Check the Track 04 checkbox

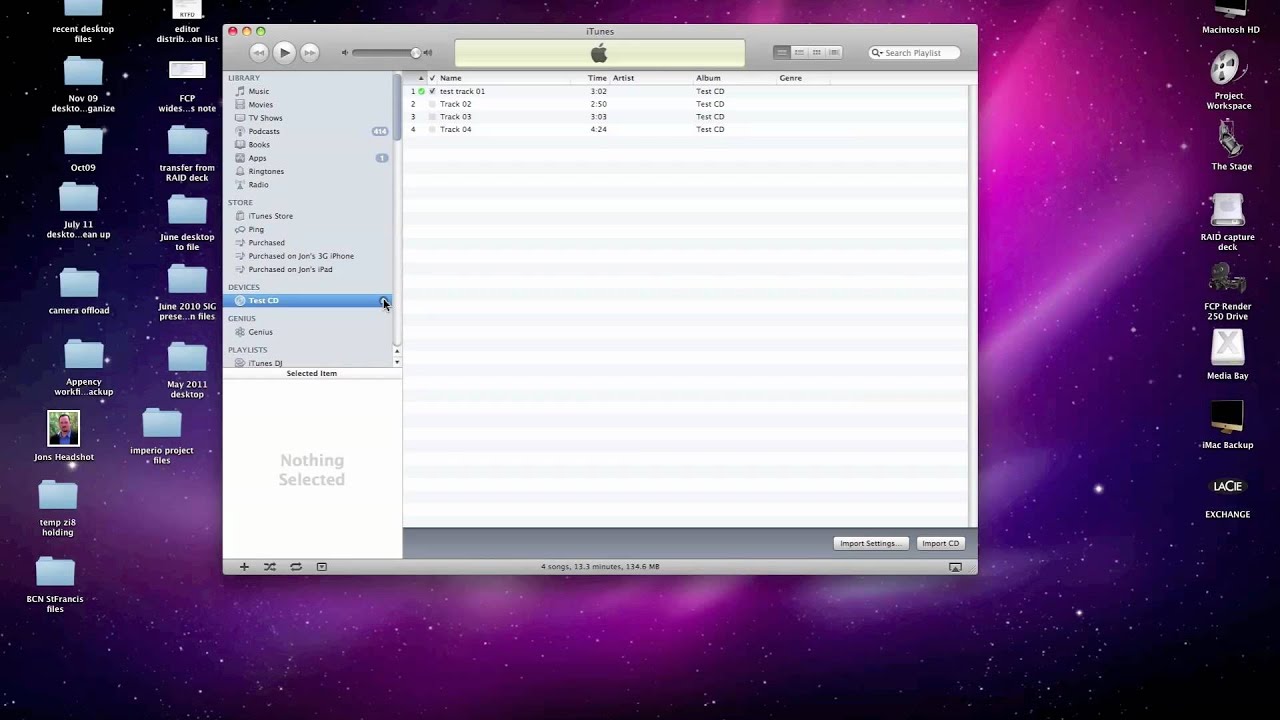coord(432,129)
